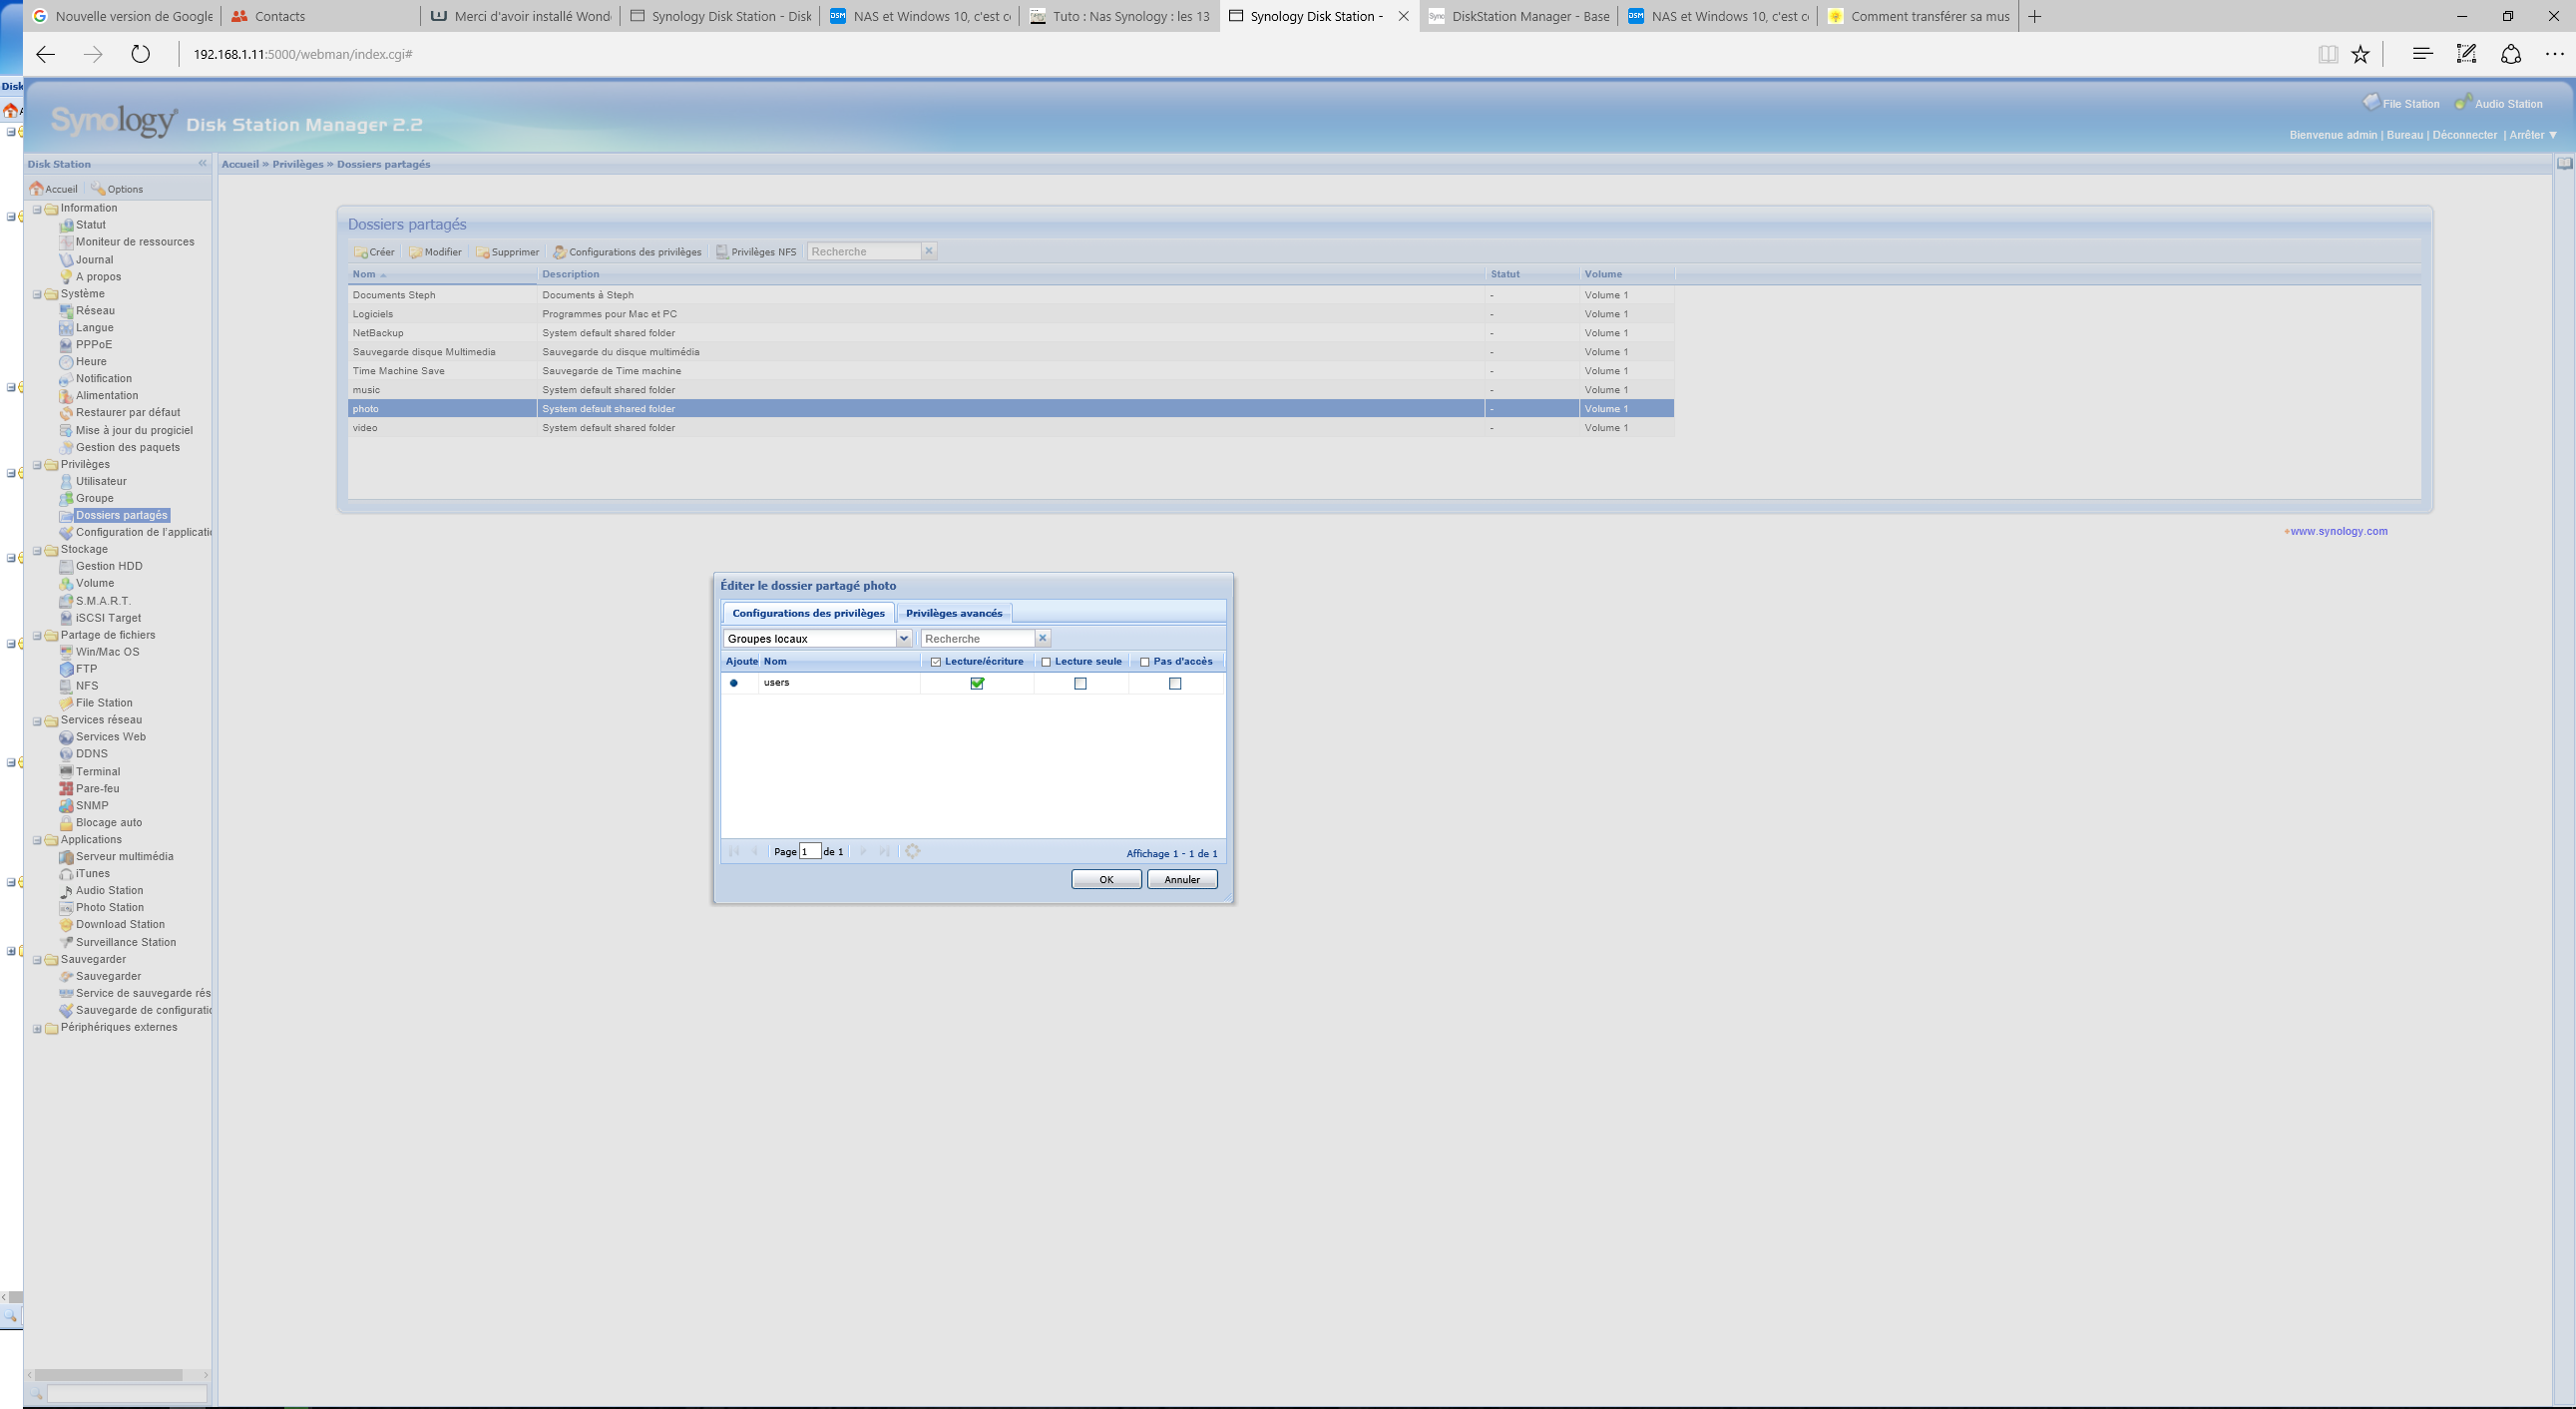Switch to the Privilèges avancés tab
This screenshot has height=1409, width=2576.
[x=953, y=613]
